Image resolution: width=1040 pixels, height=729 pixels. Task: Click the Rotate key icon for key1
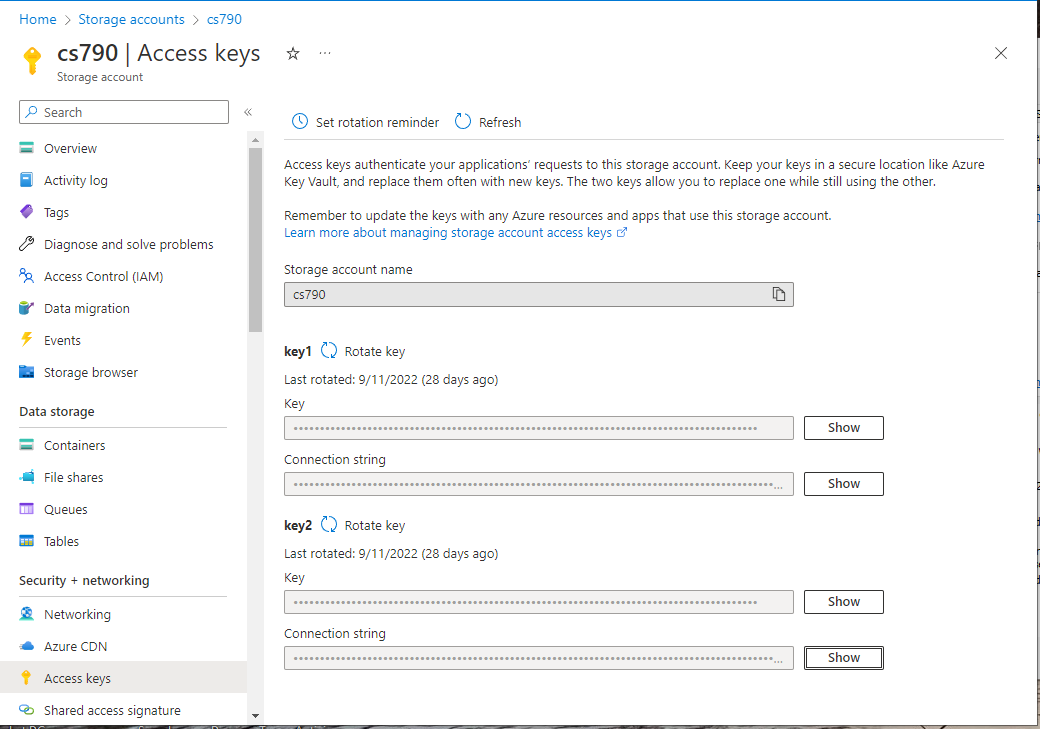(x=330, y=351)
